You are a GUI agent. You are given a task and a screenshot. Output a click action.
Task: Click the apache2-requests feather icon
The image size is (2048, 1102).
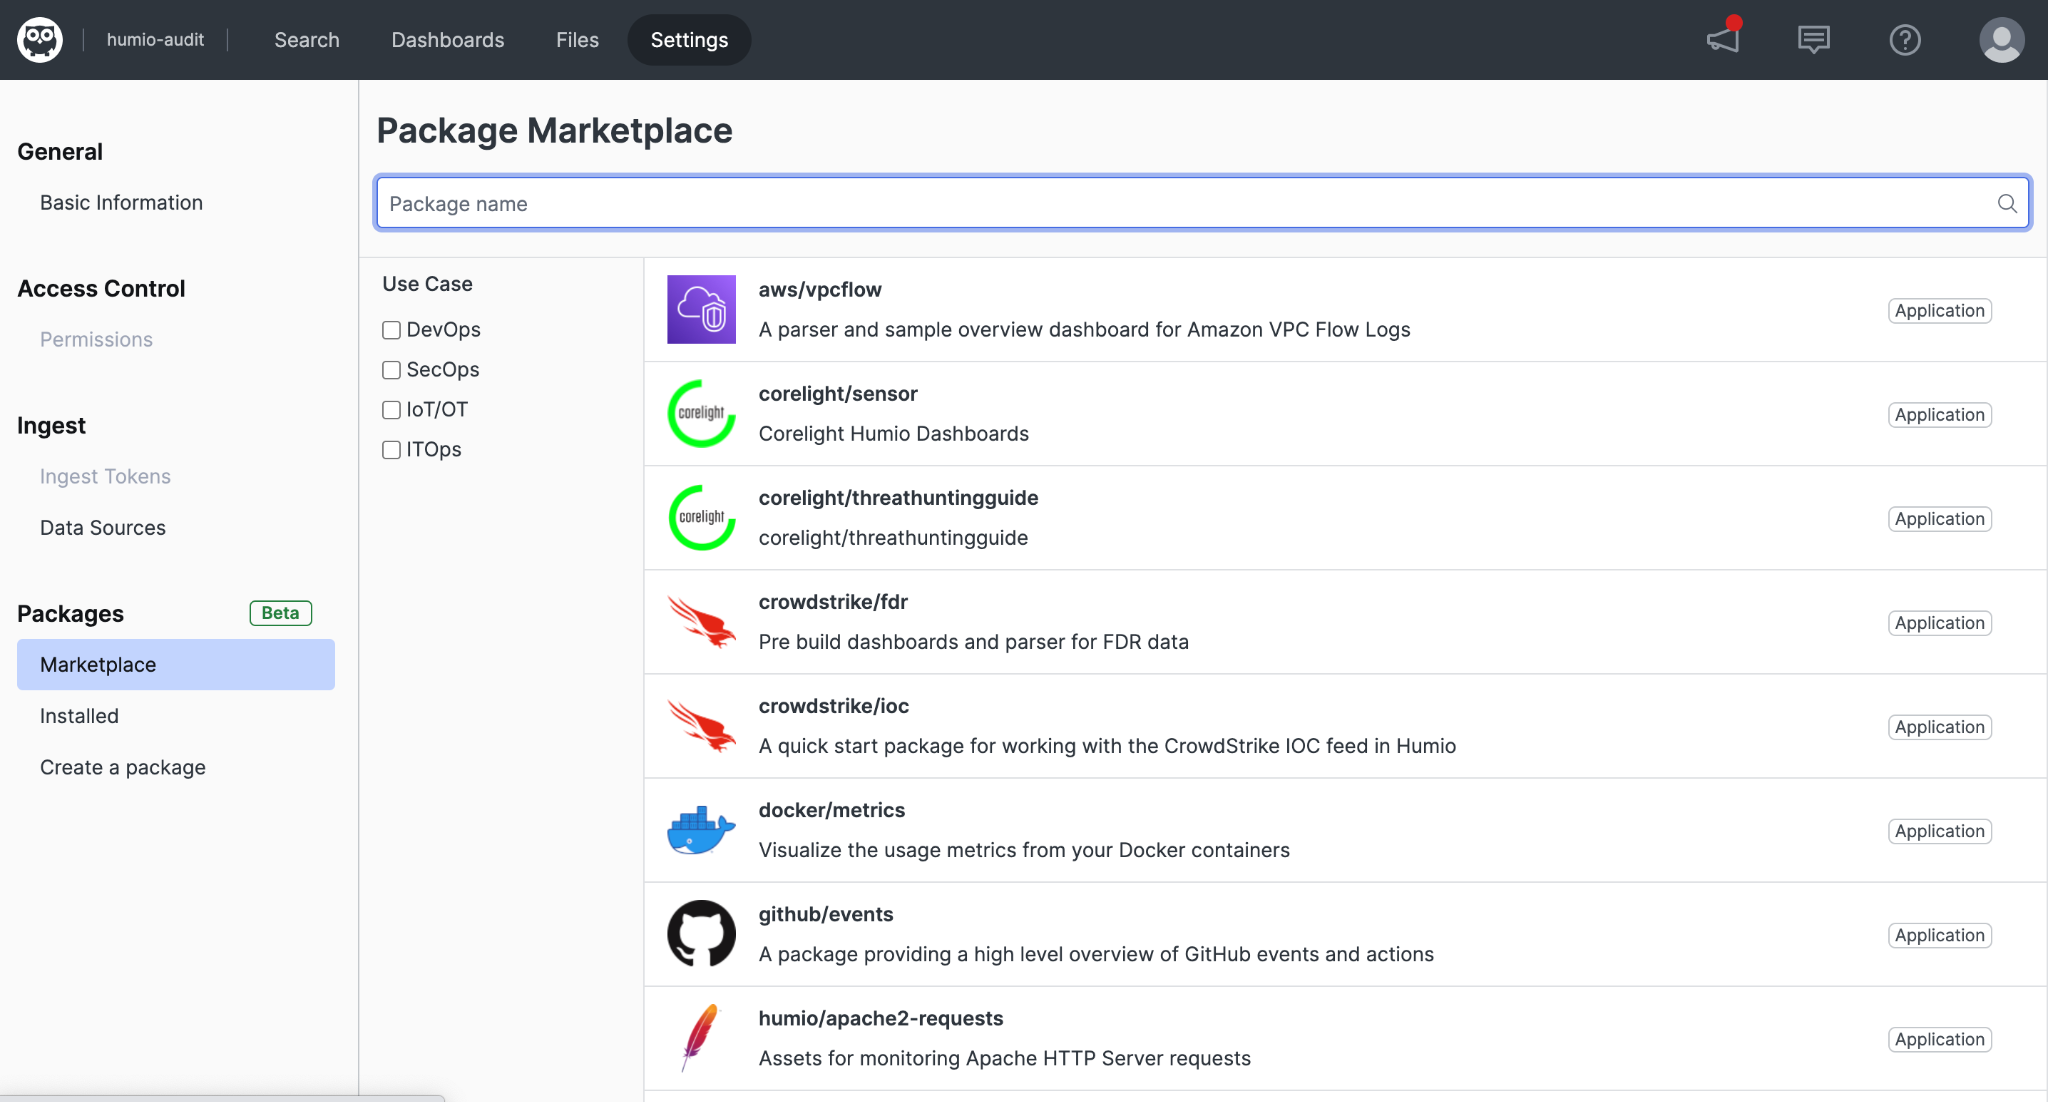[x=701, y=1037]
